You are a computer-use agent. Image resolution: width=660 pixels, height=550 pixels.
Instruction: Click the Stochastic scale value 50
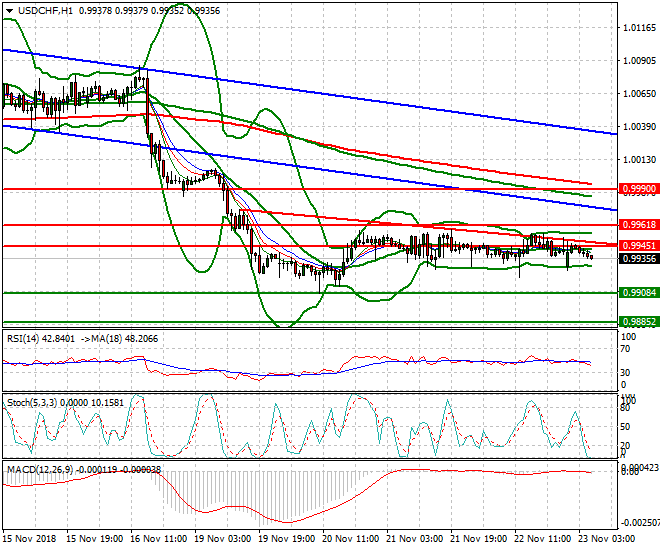[x=625, y=427]
